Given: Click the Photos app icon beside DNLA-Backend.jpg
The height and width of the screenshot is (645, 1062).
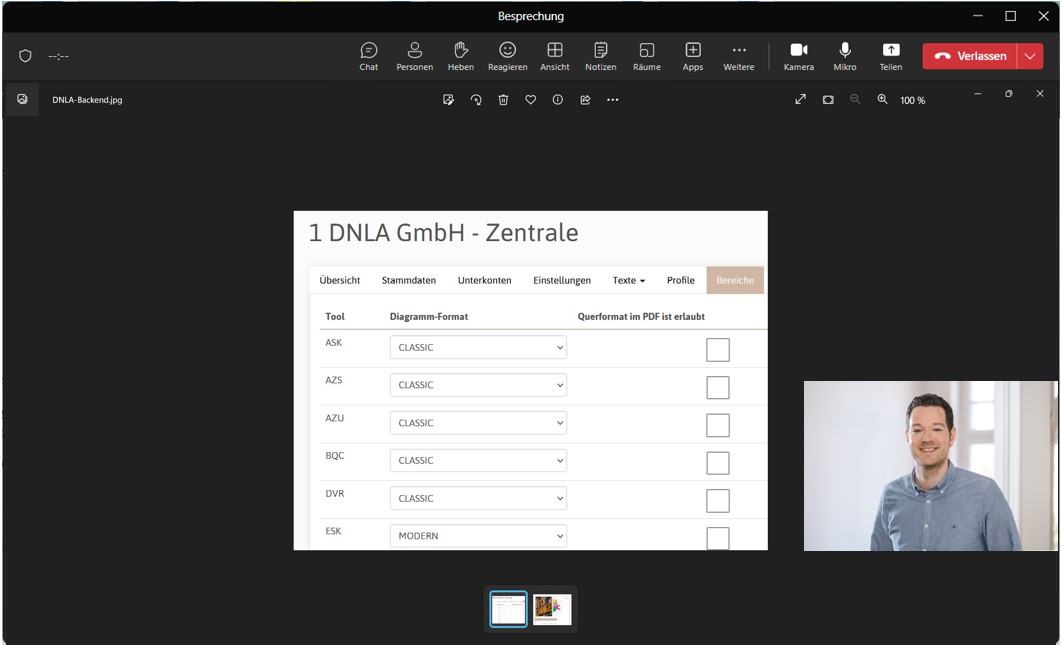Looking at the screenshot, I should (x=22, y=99).
